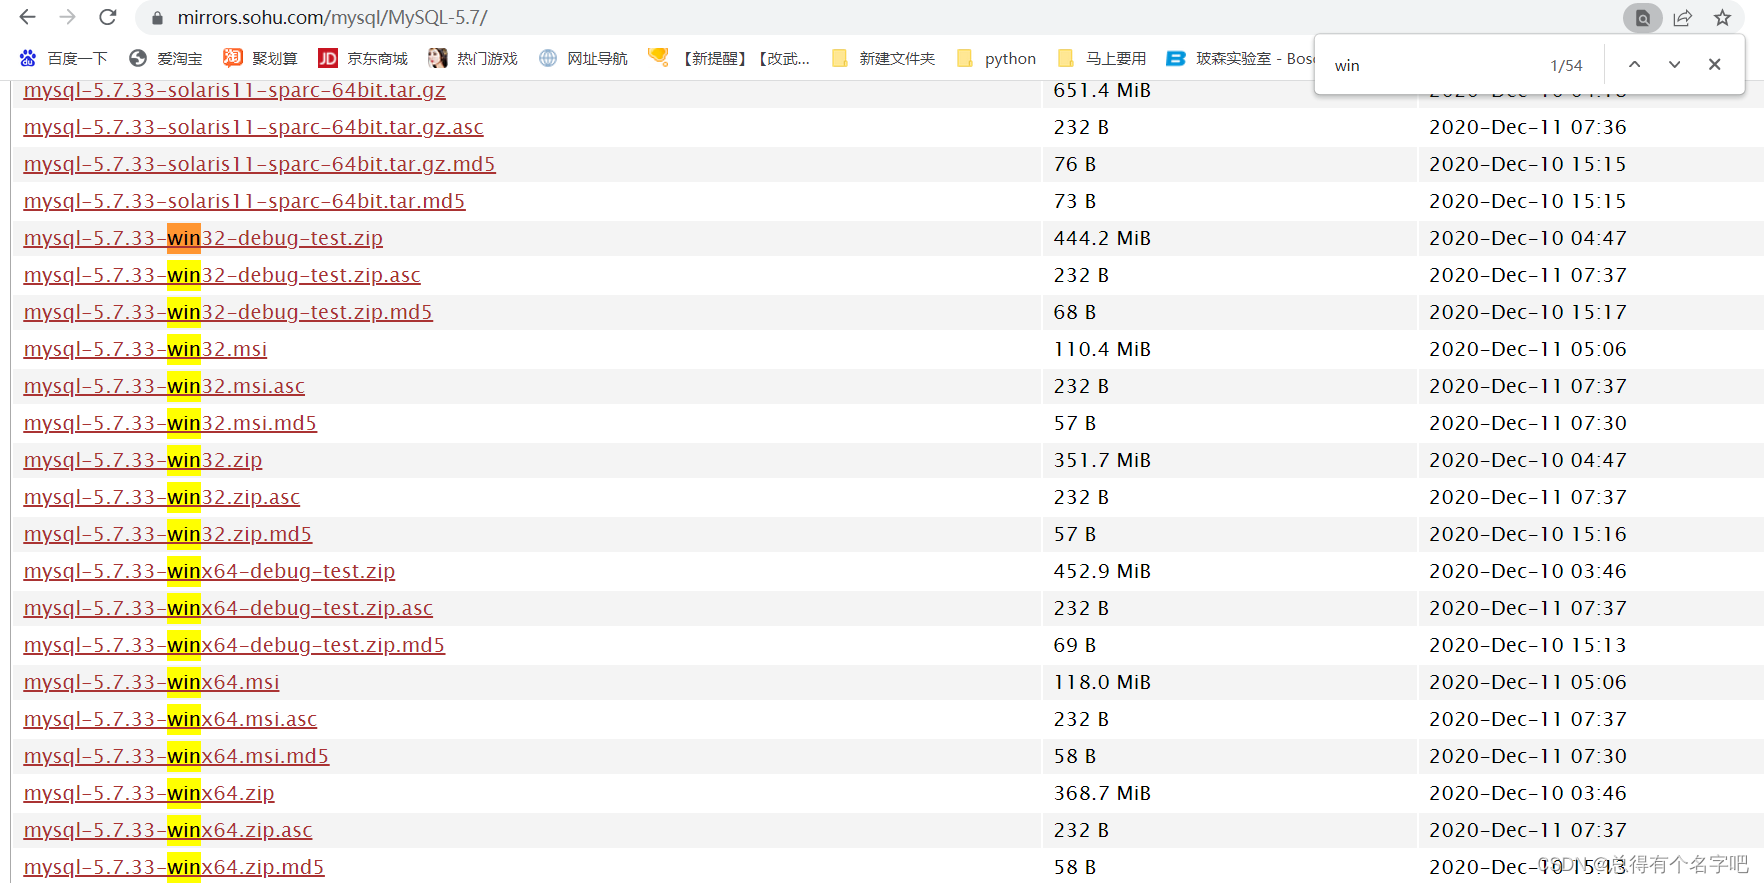Open the 京东商城 bookmark
Image resolution: width=1764 pixels, height=883 pixels.
[363, 59]
